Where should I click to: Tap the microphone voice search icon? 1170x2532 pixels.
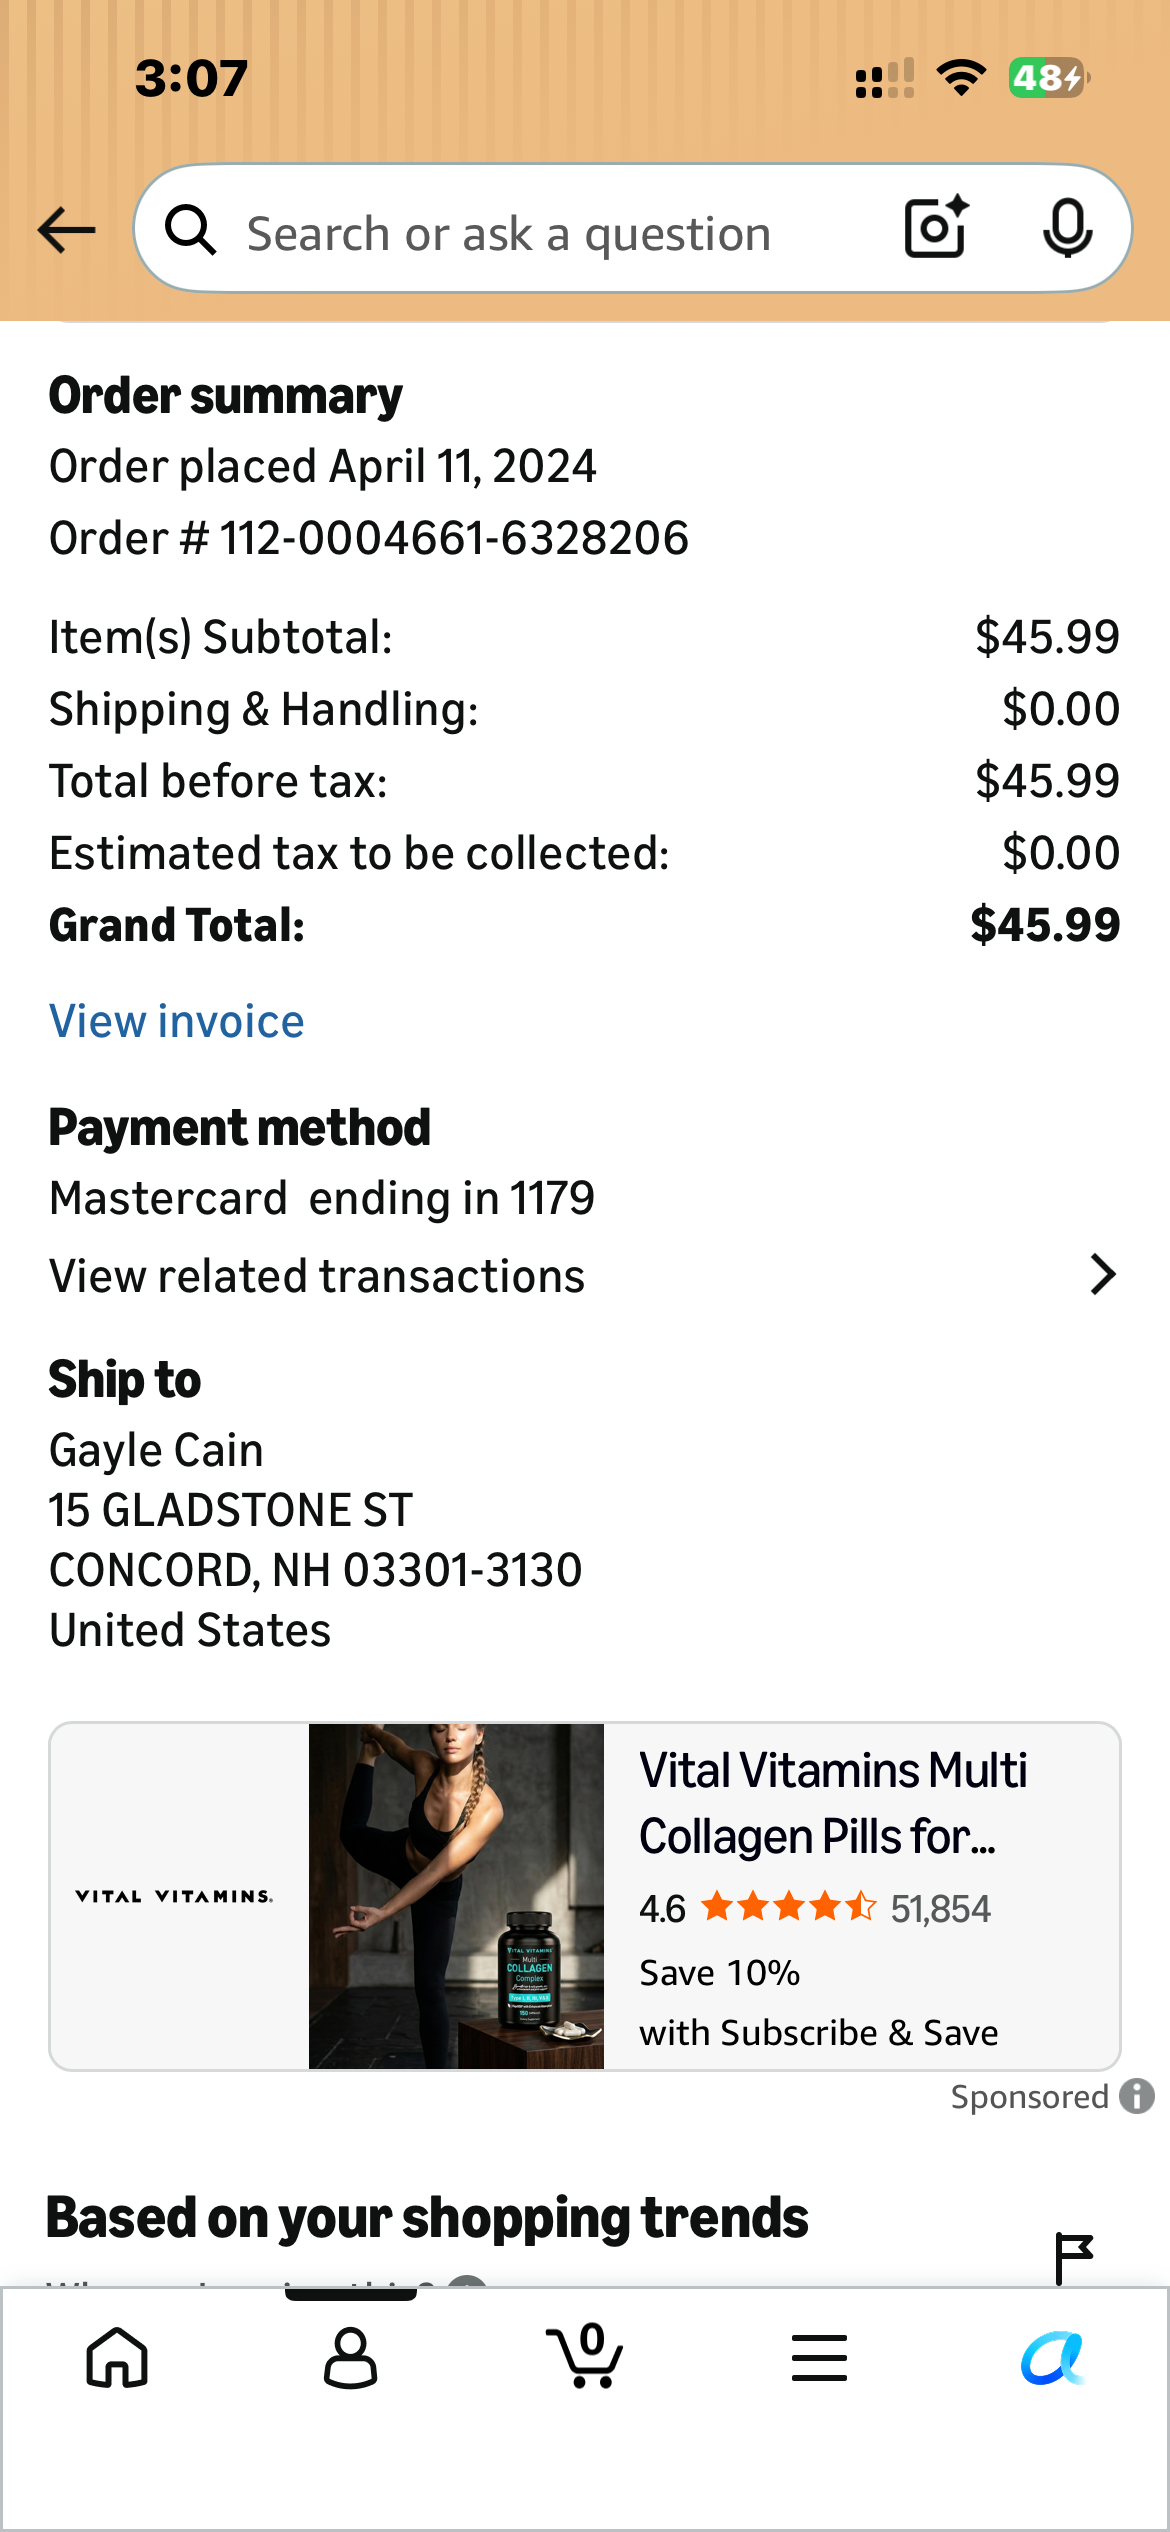coord(1067,228)
